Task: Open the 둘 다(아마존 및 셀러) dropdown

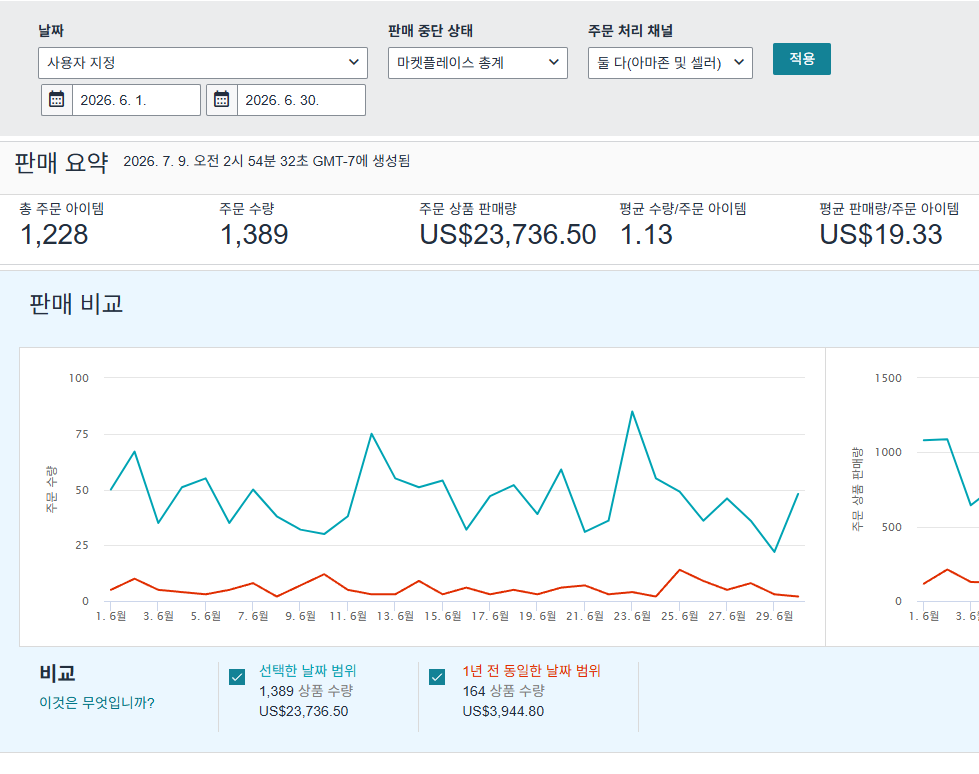Action: (x=670, y=63)
